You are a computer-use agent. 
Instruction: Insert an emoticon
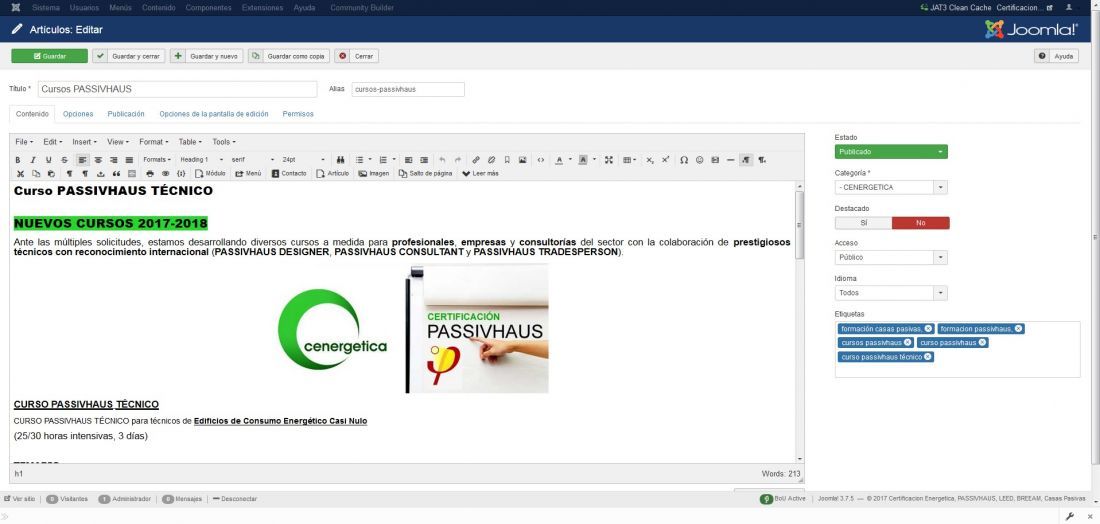coord(699,160)
